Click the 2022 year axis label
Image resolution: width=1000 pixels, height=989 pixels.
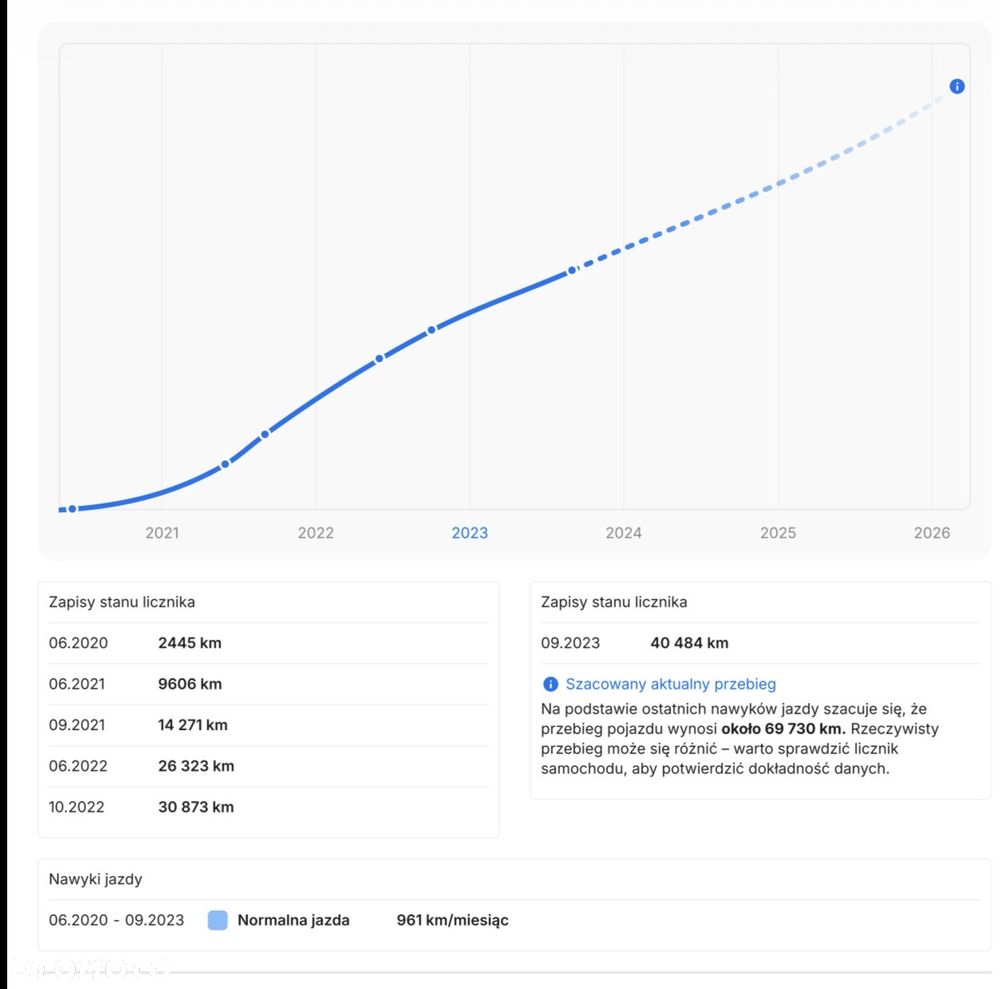coord(316,533)
